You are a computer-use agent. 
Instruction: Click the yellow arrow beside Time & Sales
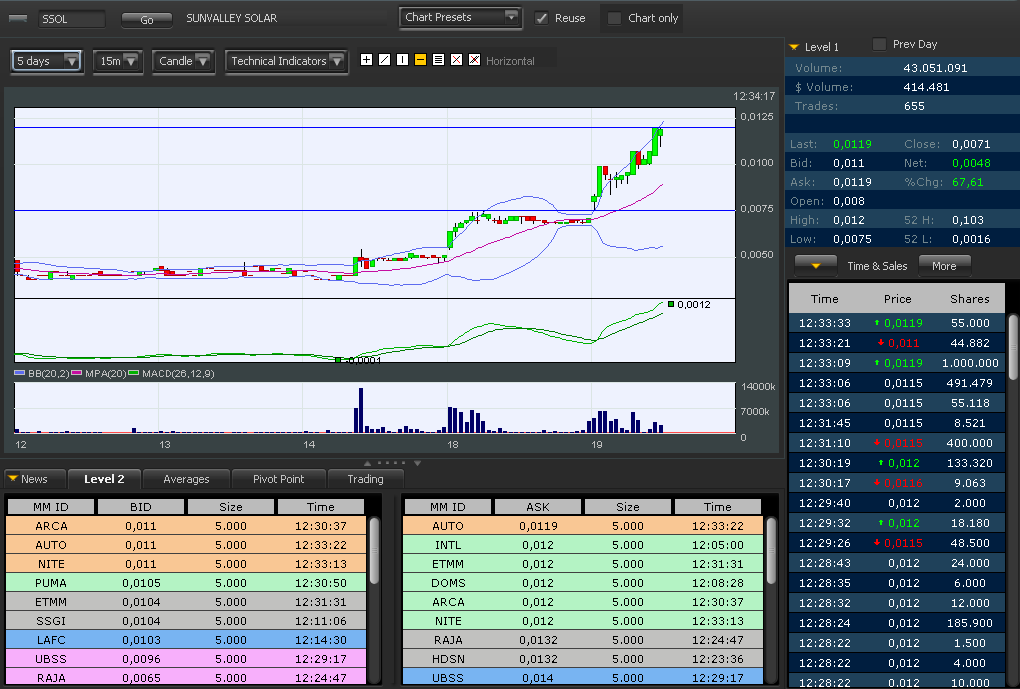816,265
